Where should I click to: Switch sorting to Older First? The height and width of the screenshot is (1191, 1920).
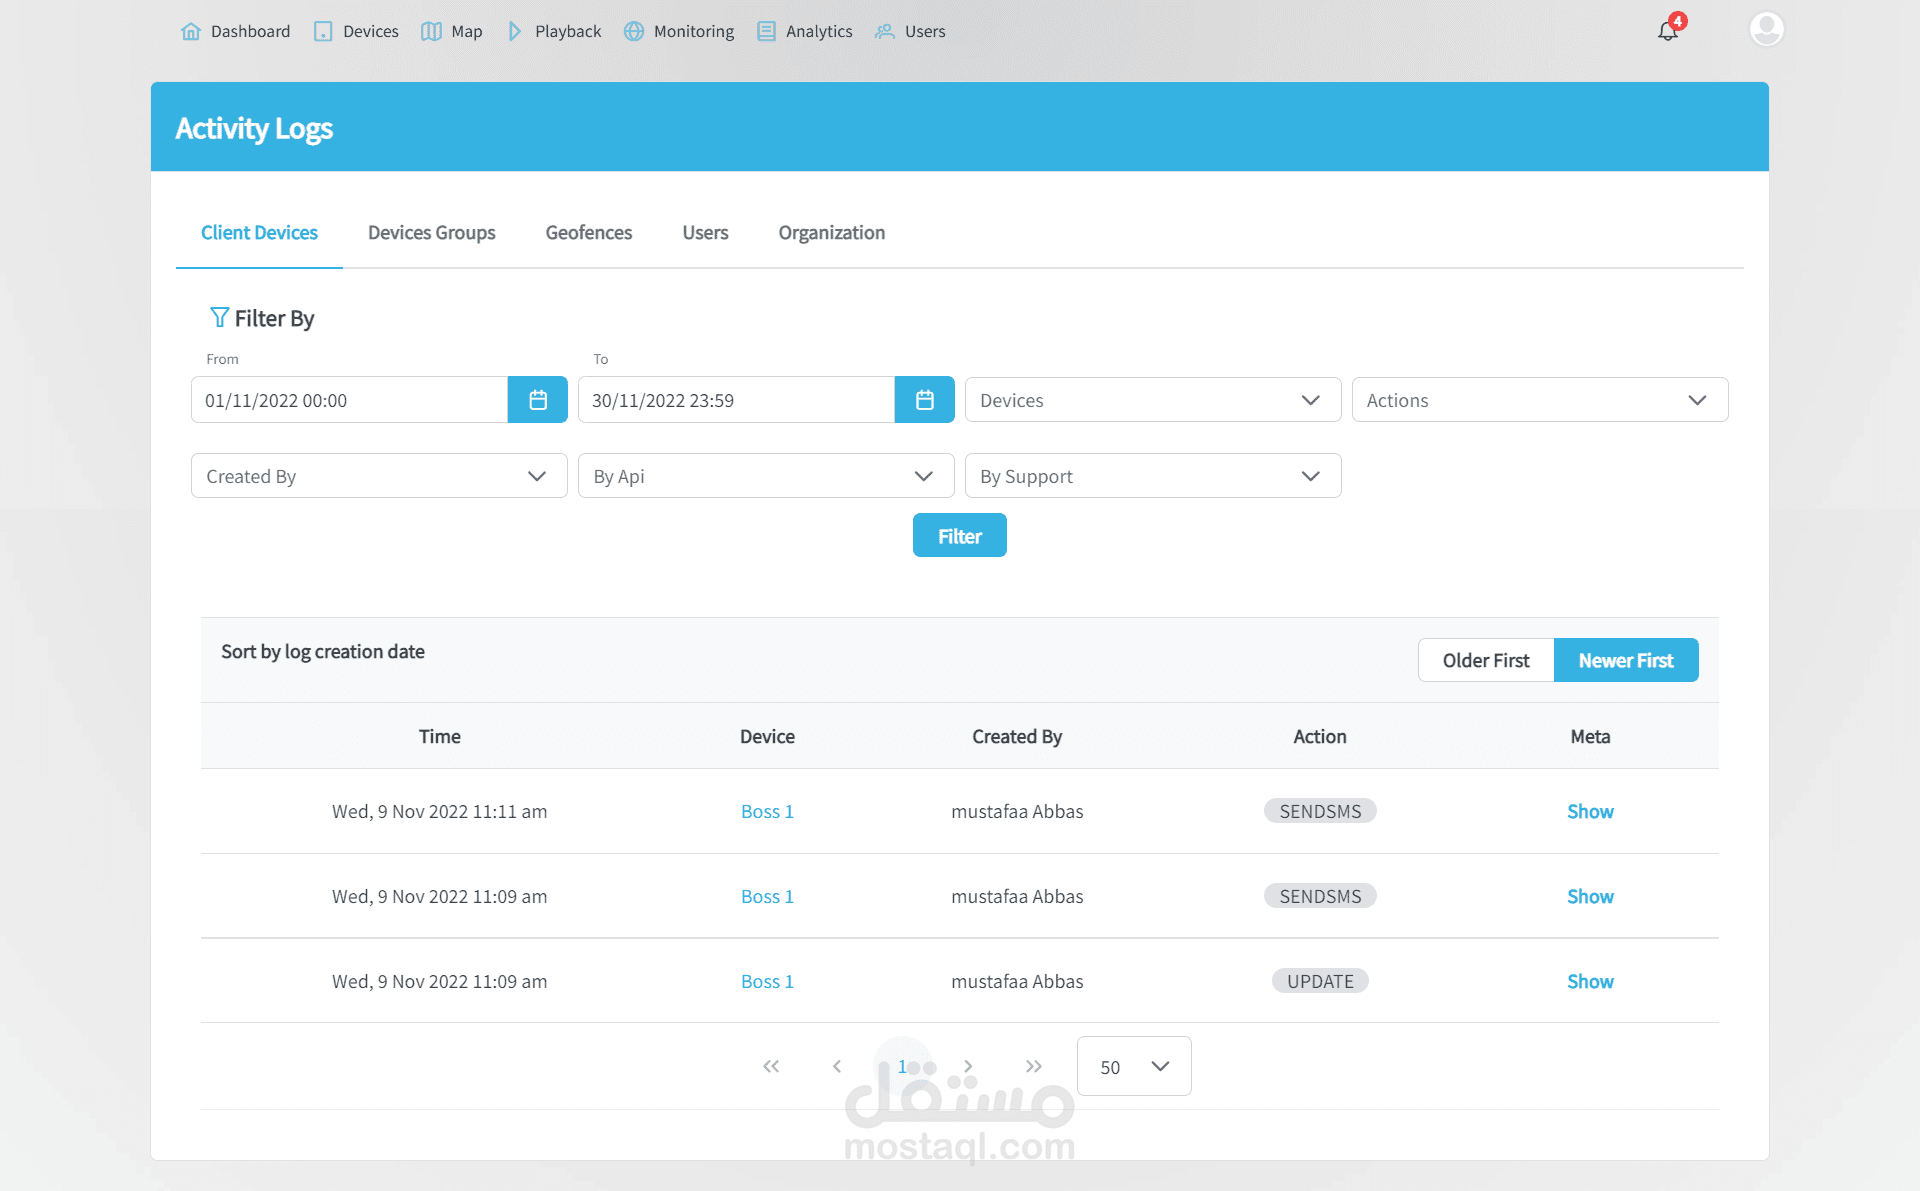coord(1485,660)
